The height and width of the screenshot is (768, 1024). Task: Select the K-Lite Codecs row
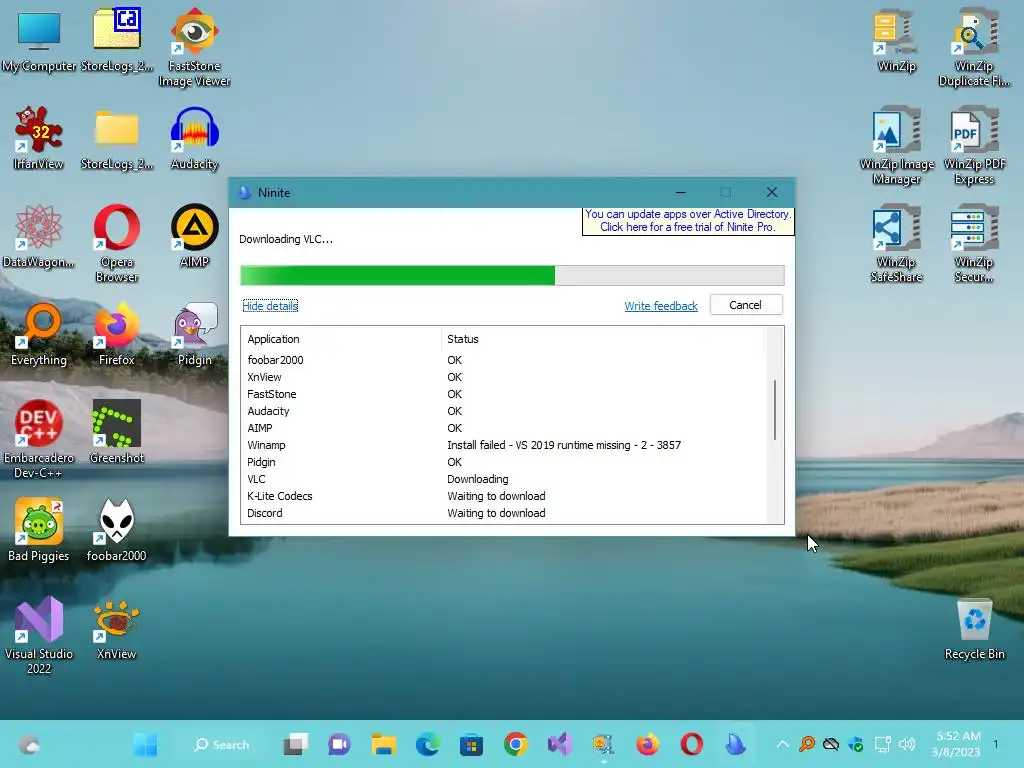(x=503, y=496)
